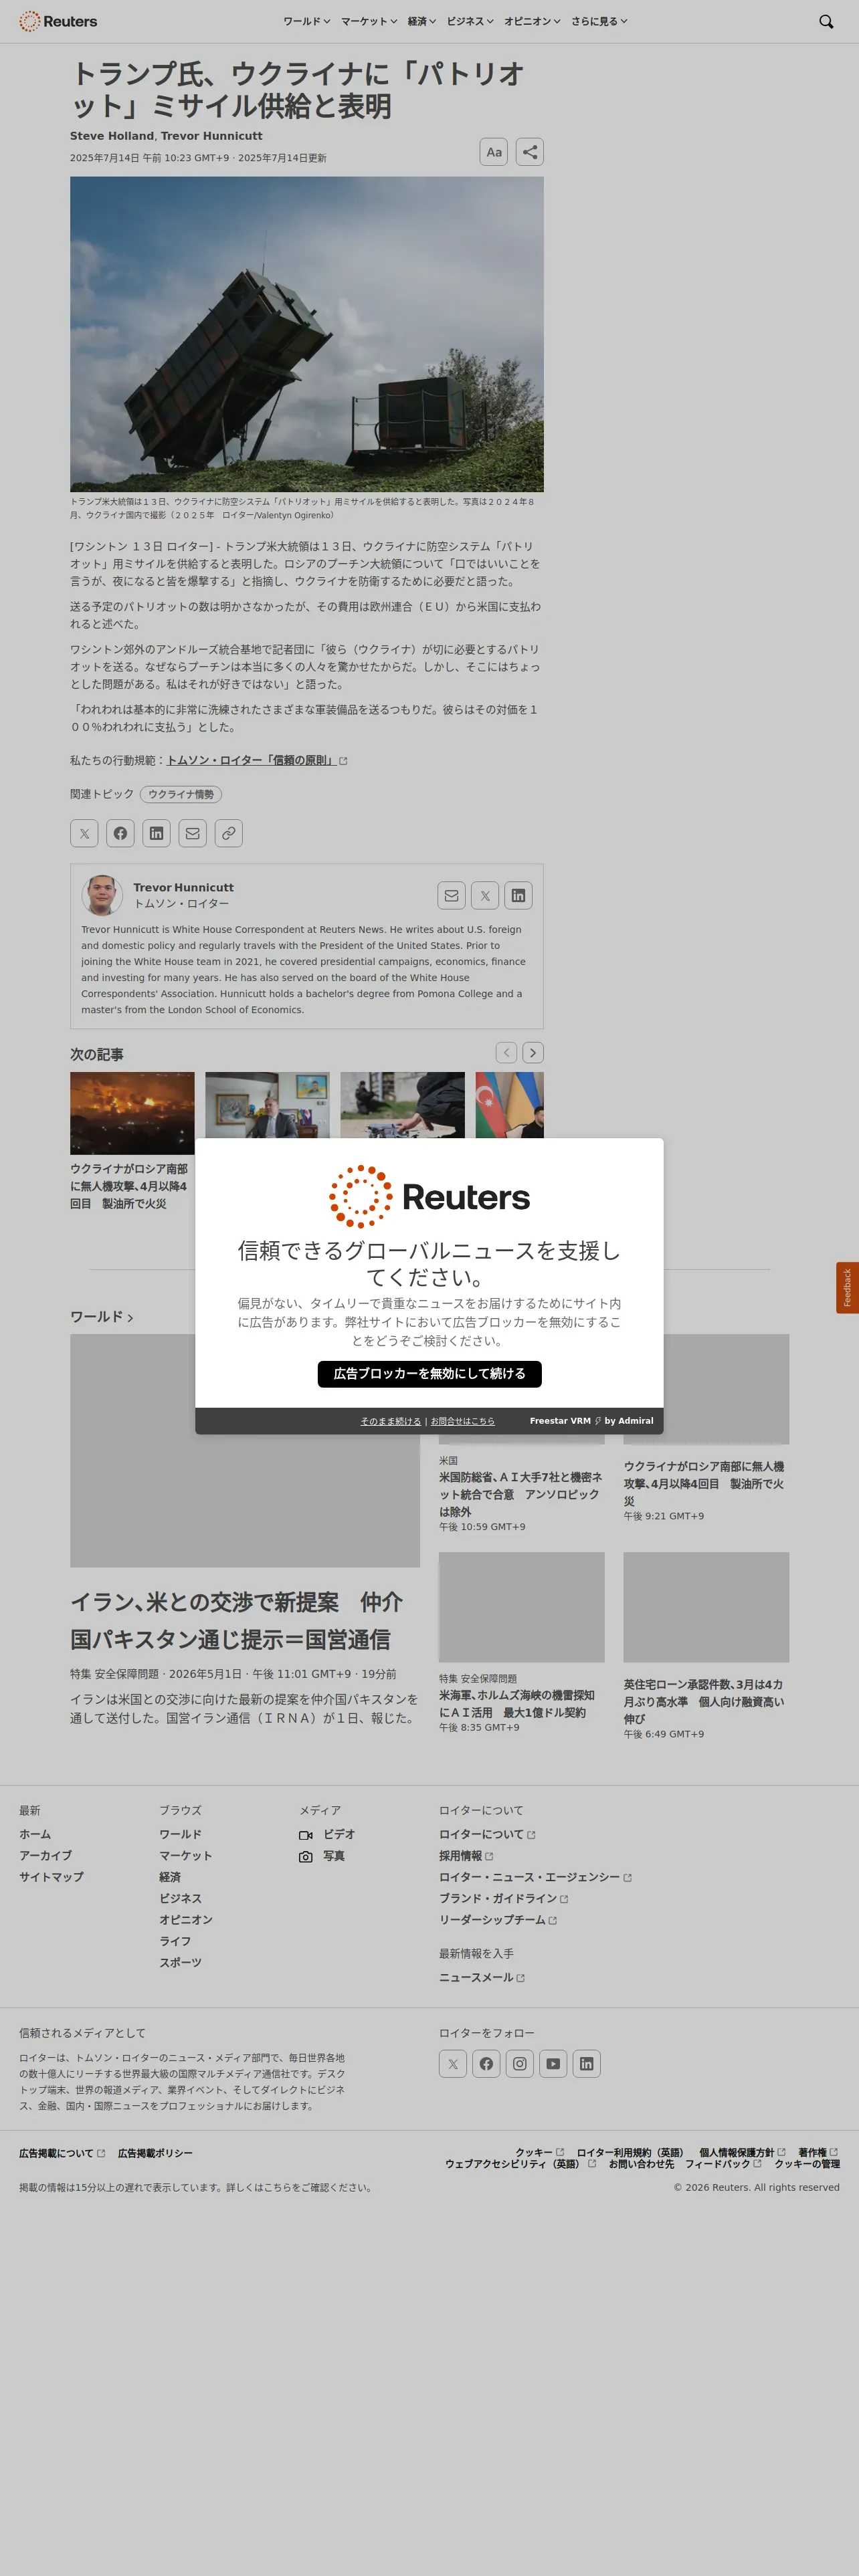859x2576 pixels.
Task: Click the previous arrow in 次の記事 carousel
Action: click(507, 1052)
